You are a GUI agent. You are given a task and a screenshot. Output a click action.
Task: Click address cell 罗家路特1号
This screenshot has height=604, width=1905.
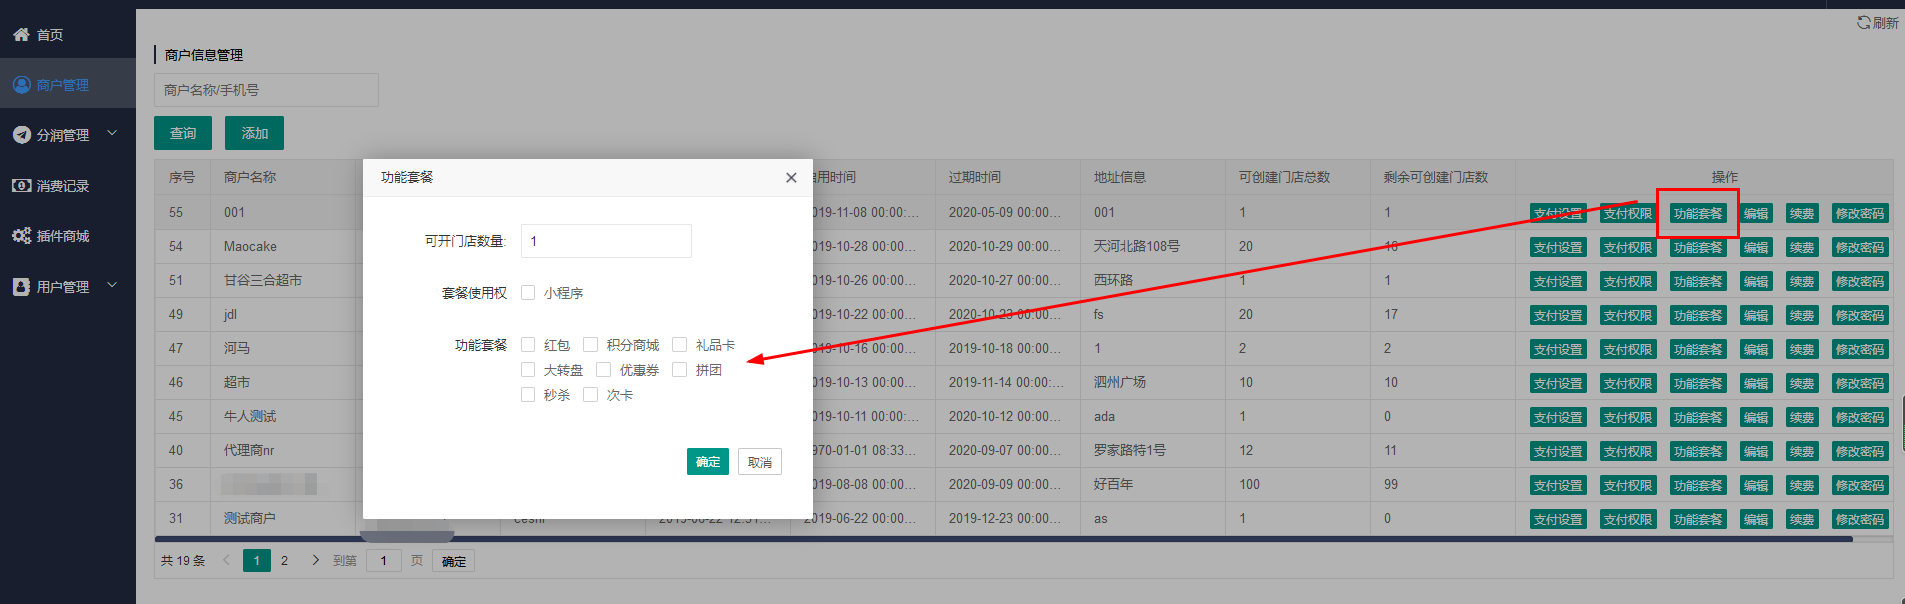(x=1130, y=450)
